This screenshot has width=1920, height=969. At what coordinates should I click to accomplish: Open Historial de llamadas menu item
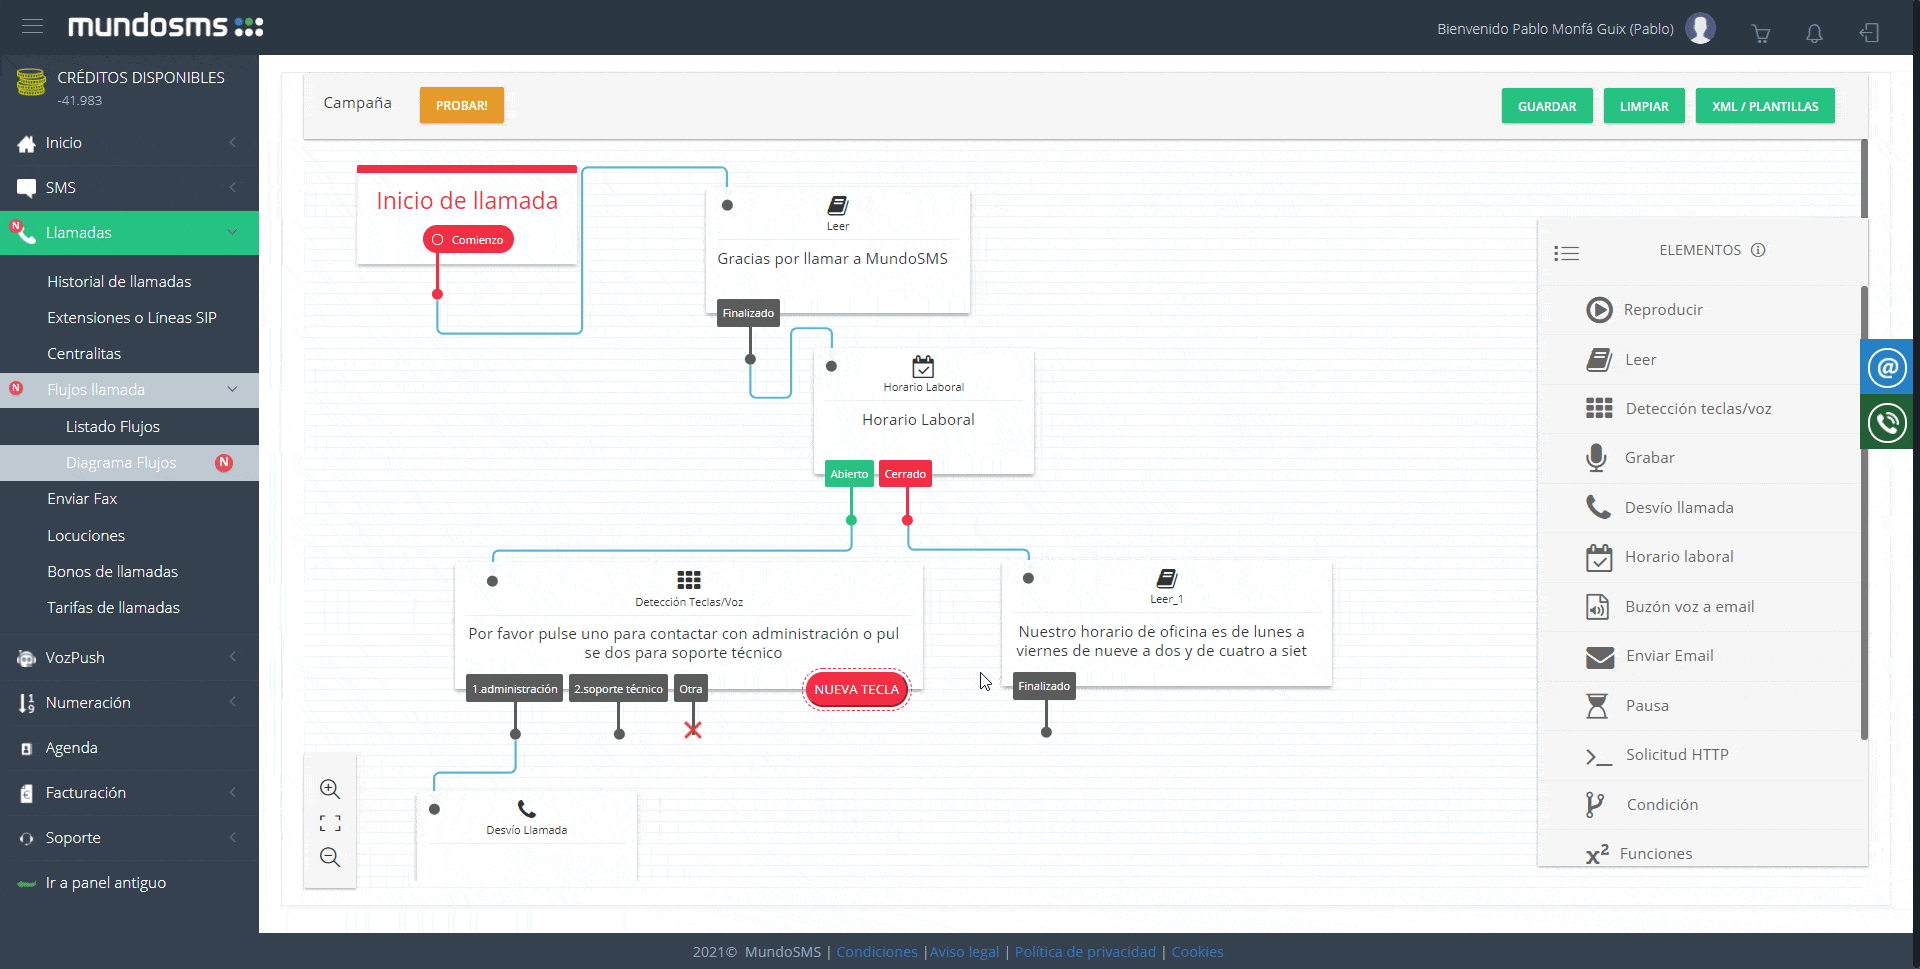tap(119, 282)
